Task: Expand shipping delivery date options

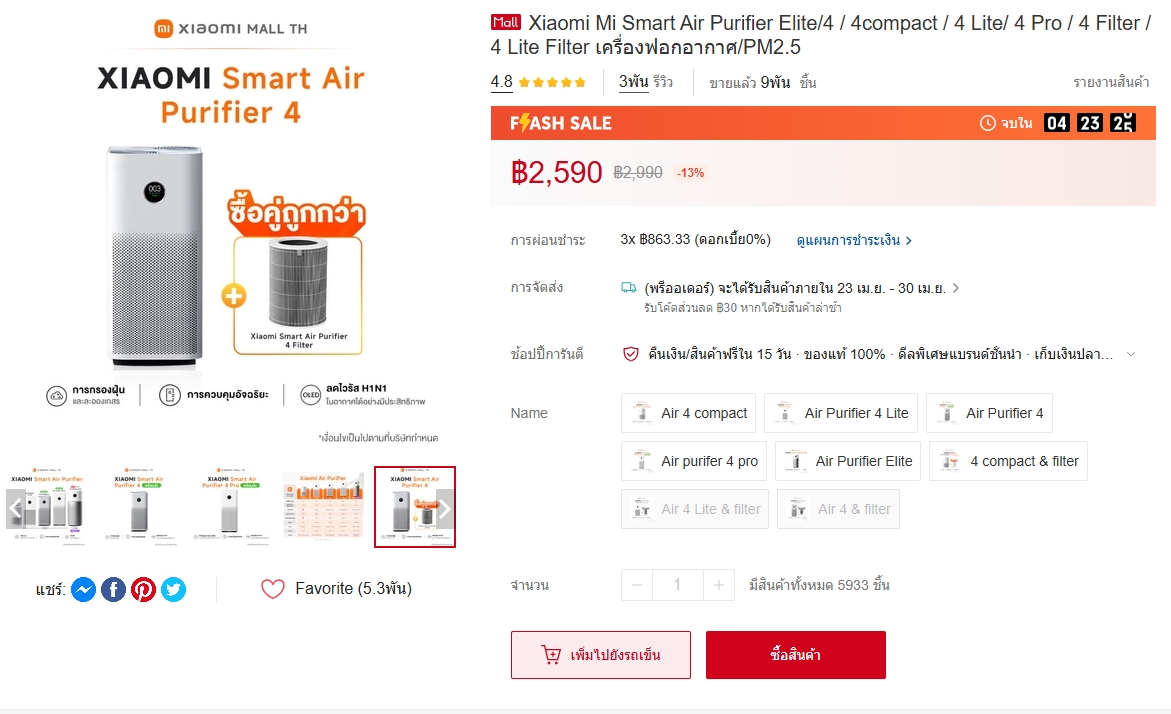Action: coord(956,288)
